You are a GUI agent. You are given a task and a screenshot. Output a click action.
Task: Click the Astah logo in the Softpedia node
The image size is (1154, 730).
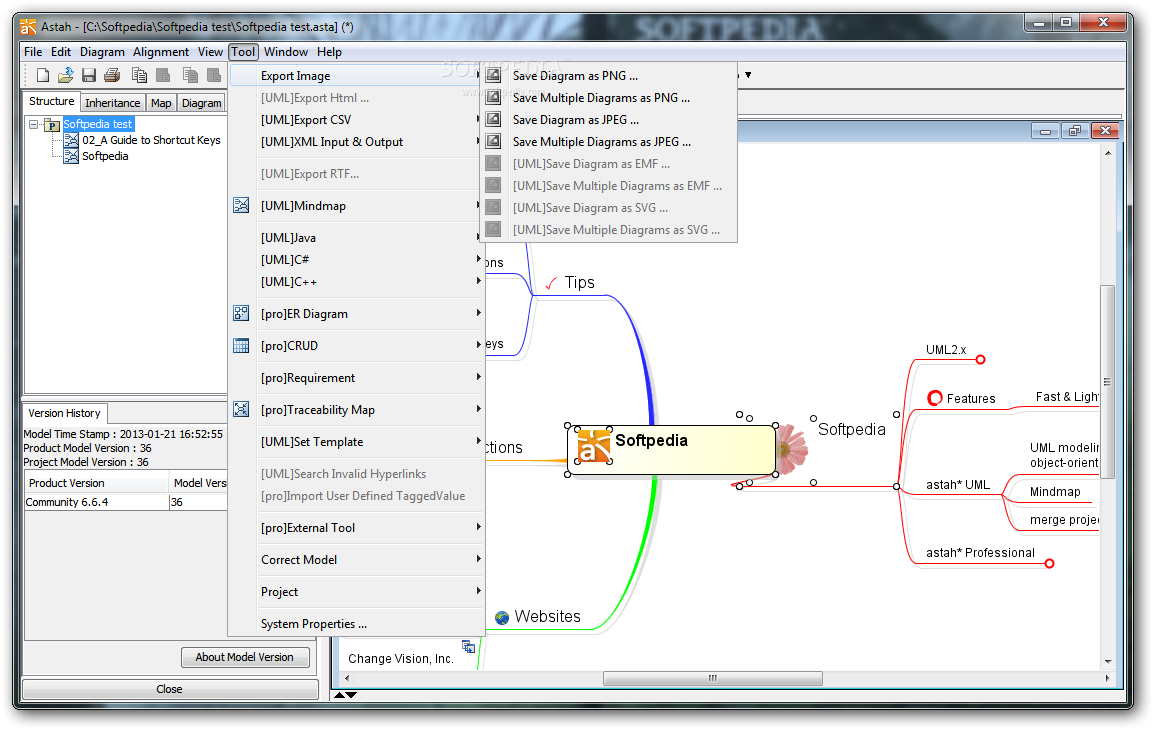click(x=594, y=446)
